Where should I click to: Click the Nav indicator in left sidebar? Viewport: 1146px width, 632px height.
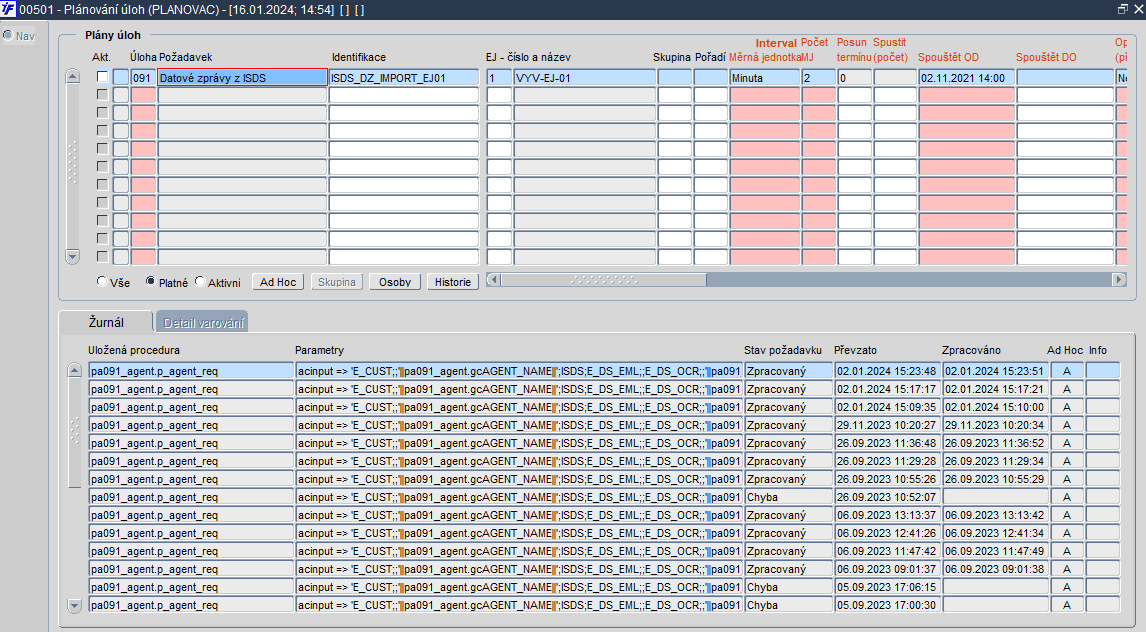(19, 36)
